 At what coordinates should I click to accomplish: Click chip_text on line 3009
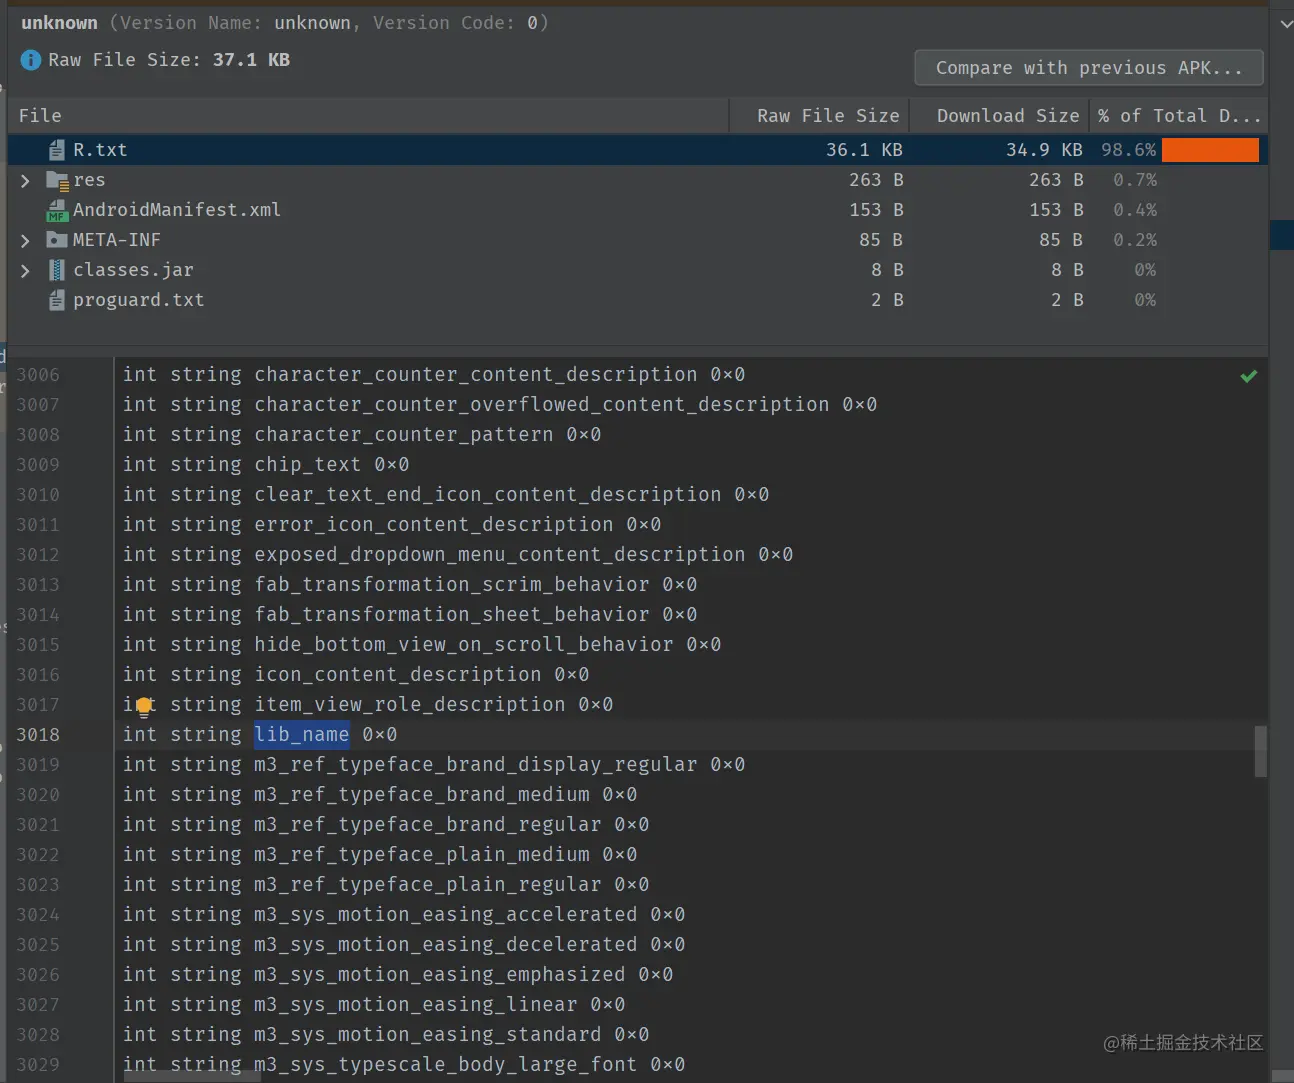pos(308,465)
